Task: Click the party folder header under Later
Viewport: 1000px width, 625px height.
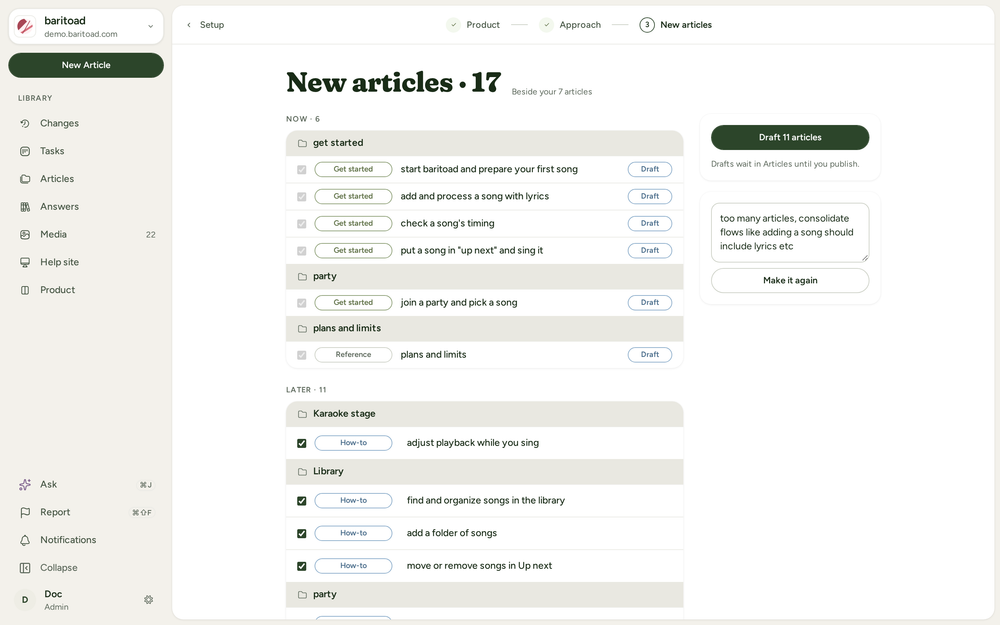Action: tap(485, 594)
